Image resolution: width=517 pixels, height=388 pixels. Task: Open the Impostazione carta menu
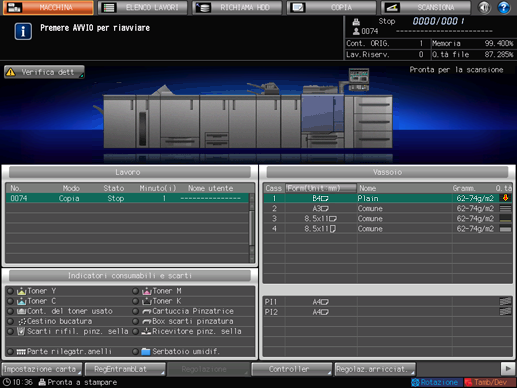42,369
